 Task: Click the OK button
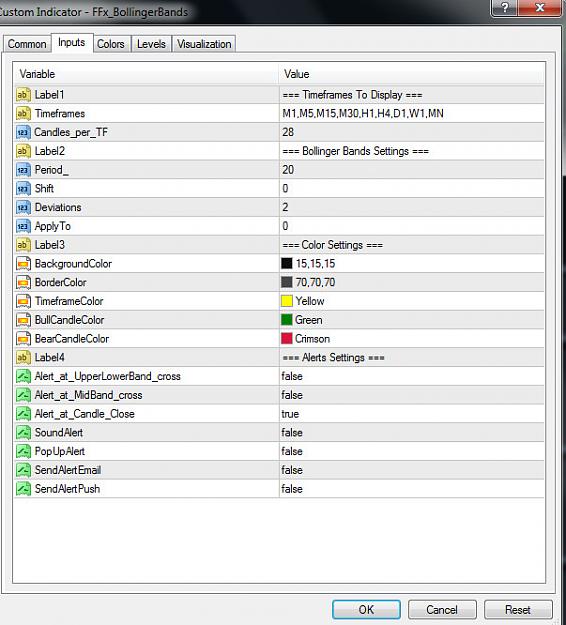[x=366, y=609]
